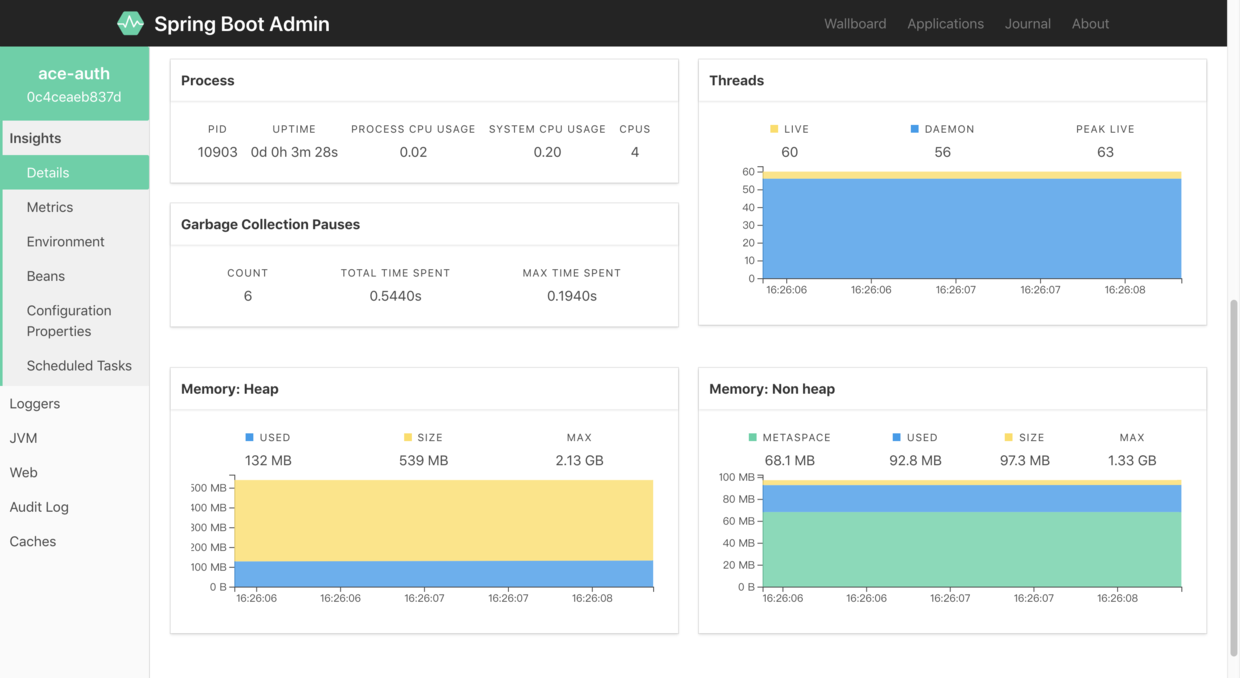Click the heap size value 539 MB
The width and height of the screenshot is (1240, 678).
click(423, 460)
